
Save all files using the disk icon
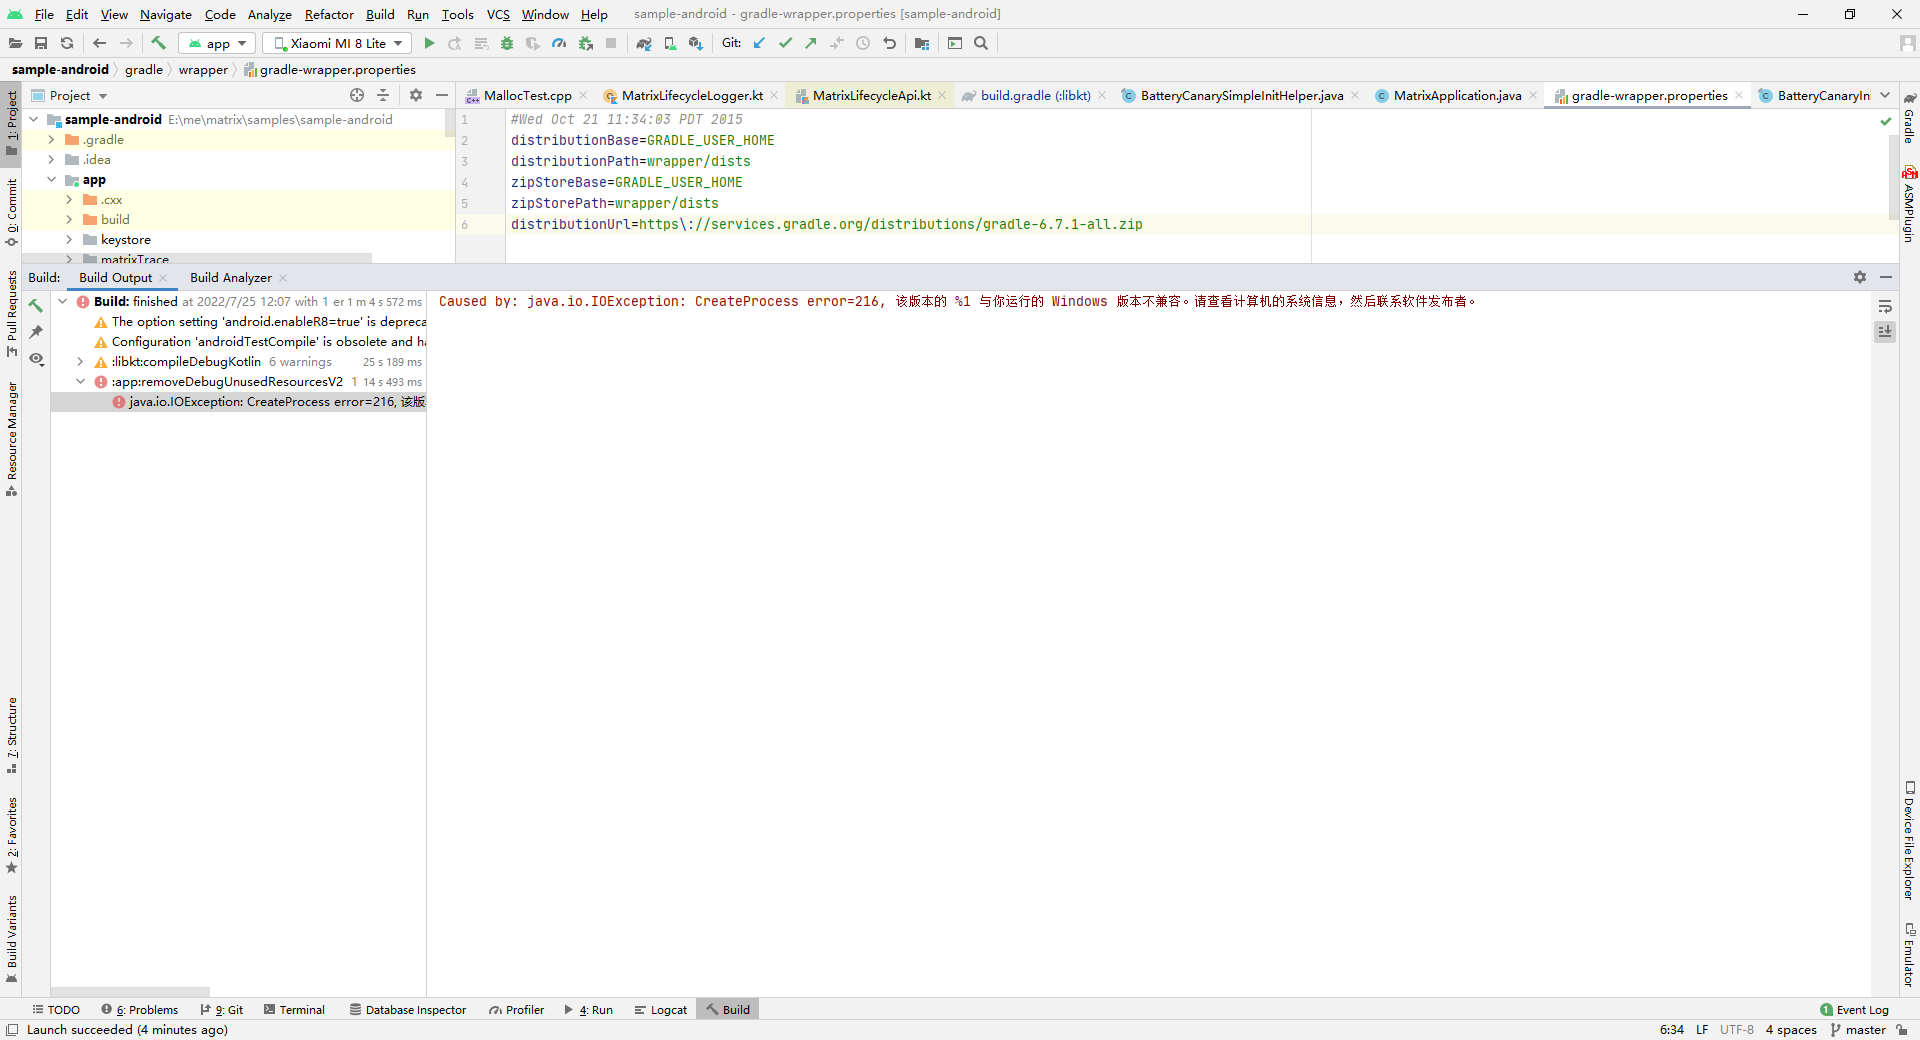(41, 43)
